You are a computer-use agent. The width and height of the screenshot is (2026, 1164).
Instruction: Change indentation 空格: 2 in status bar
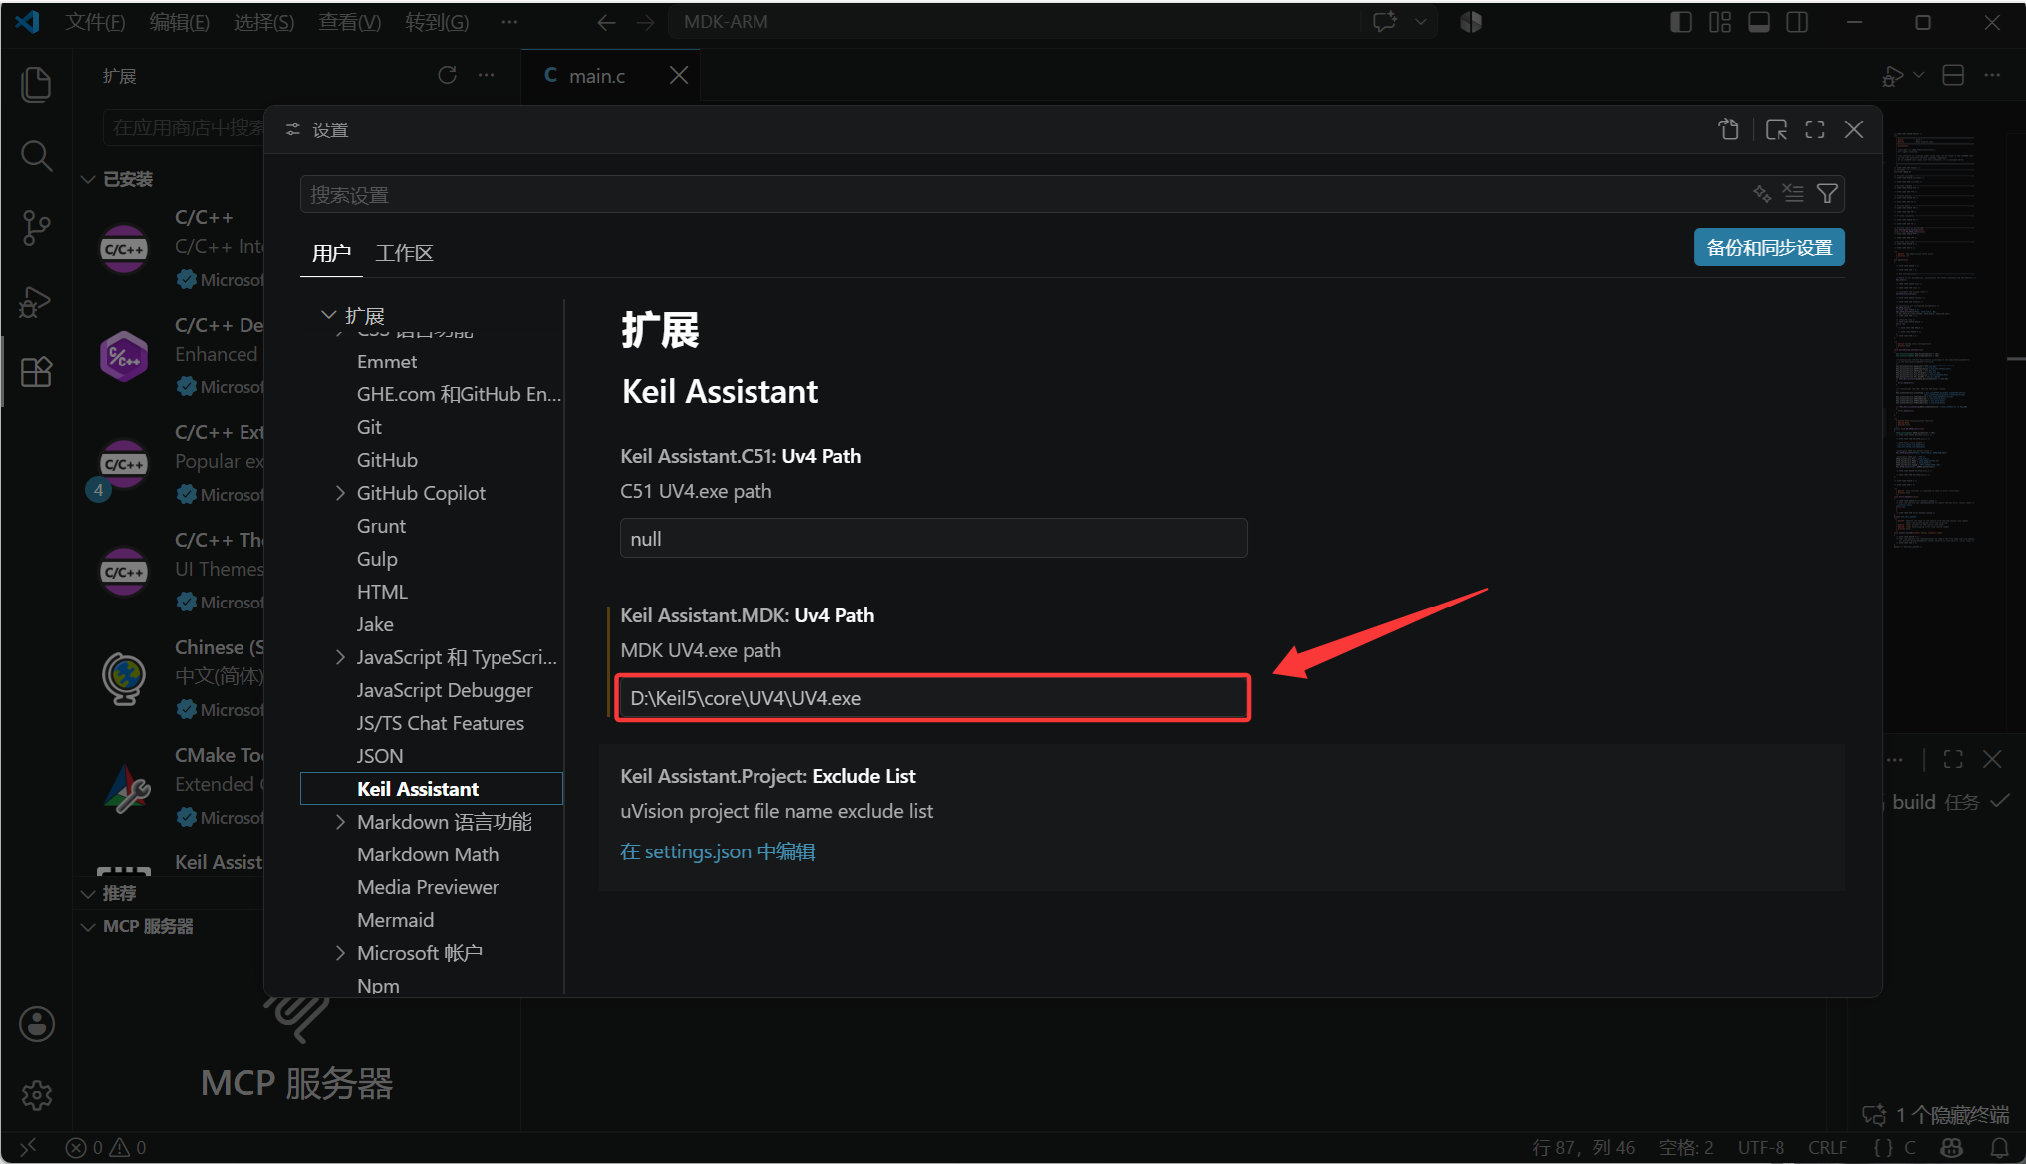1686,1147
